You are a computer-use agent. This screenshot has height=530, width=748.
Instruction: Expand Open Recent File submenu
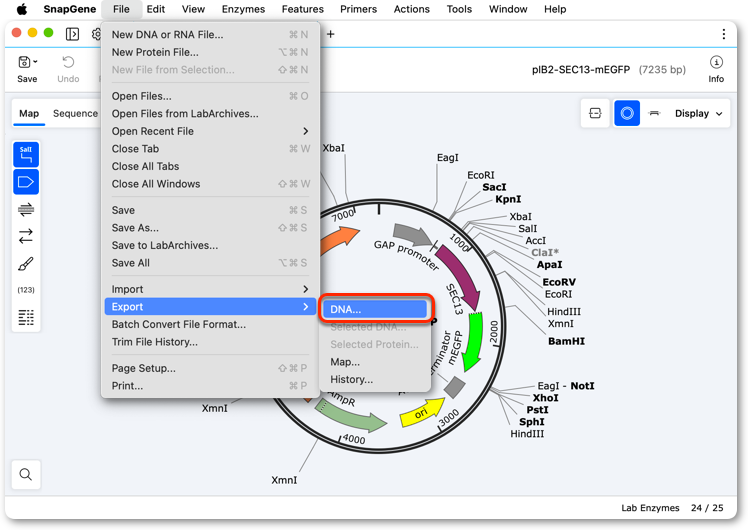[210, 131]
